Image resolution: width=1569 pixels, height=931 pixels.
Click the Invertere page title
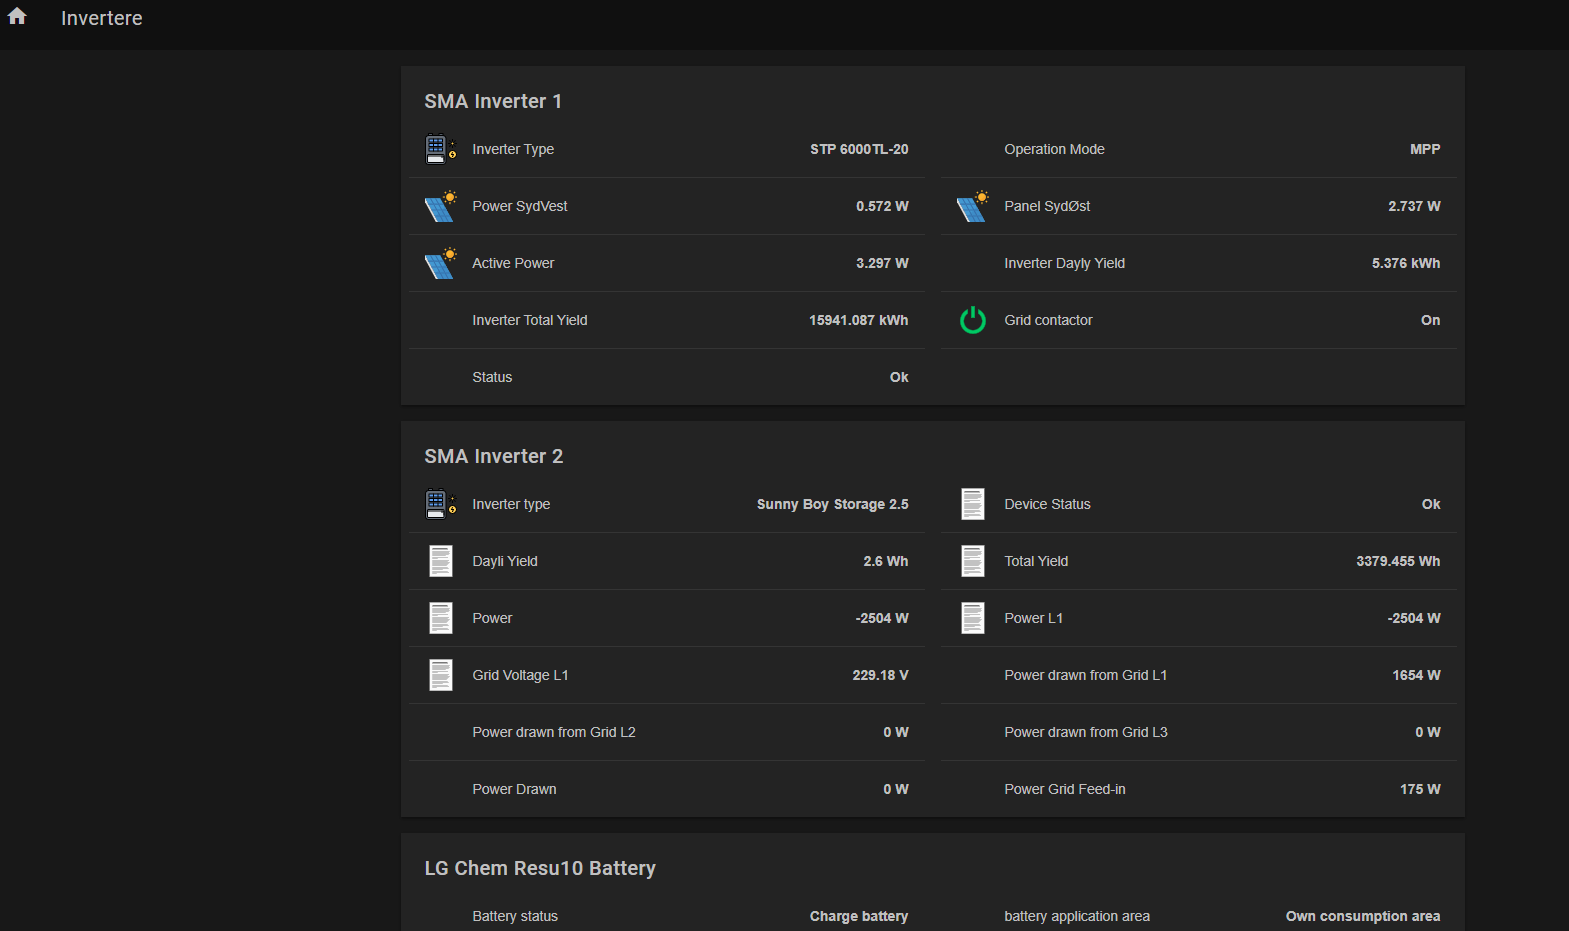pos(101,18)
